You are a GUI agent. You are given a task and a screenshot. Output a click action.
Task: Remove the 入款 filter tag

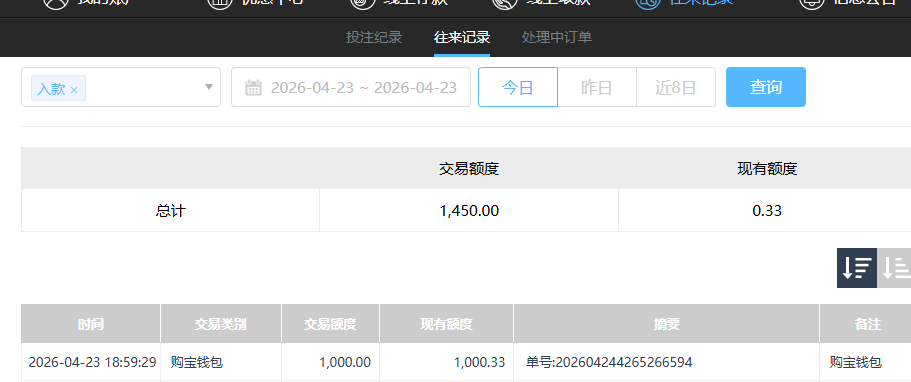(74, 90)
